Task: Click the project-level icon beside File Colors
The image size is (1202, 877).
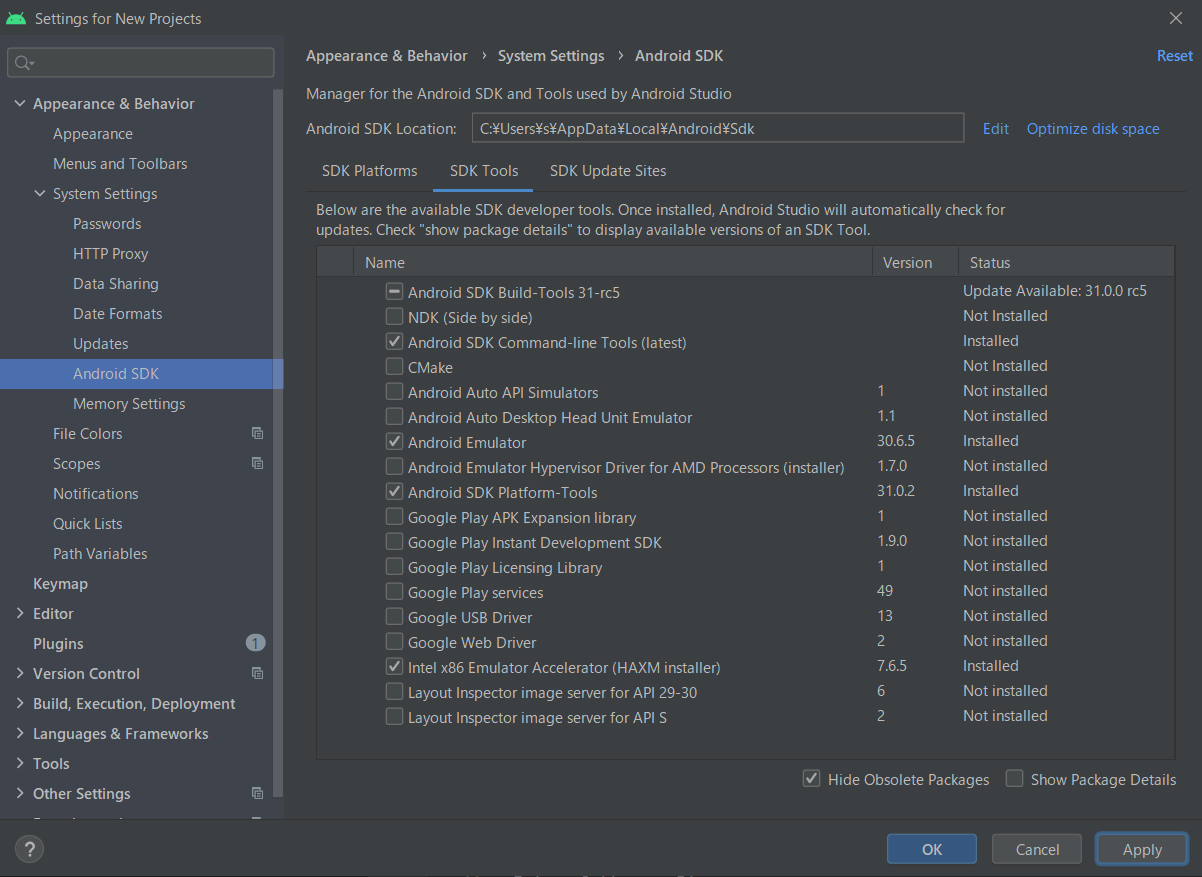Action: (257, 434)
